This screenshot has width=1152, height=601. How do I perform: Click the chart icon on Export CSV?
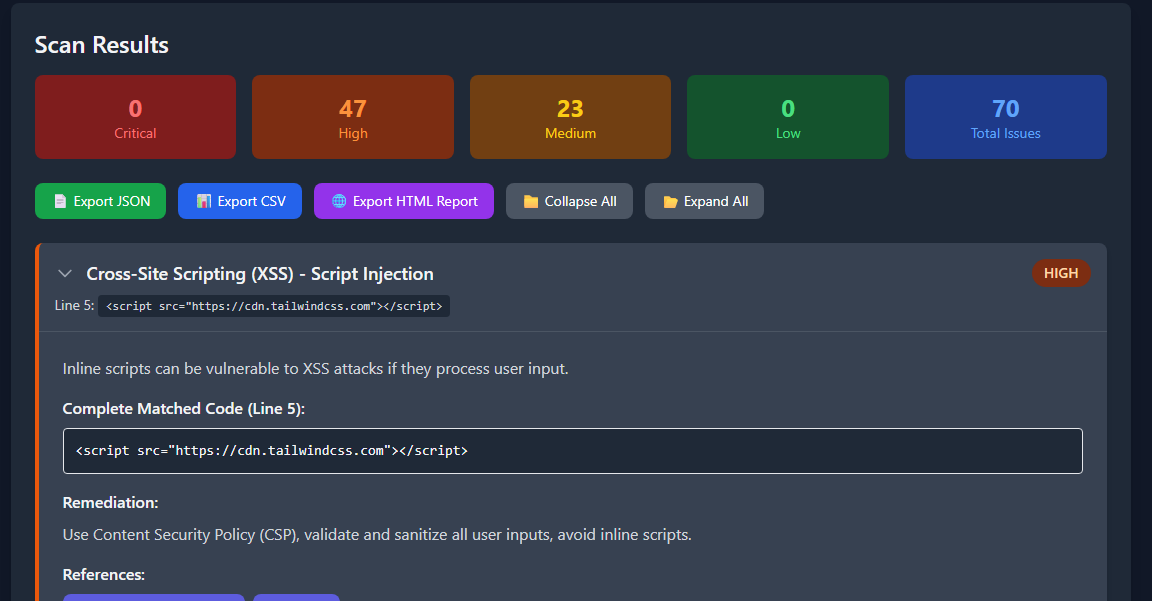[204, 201]
